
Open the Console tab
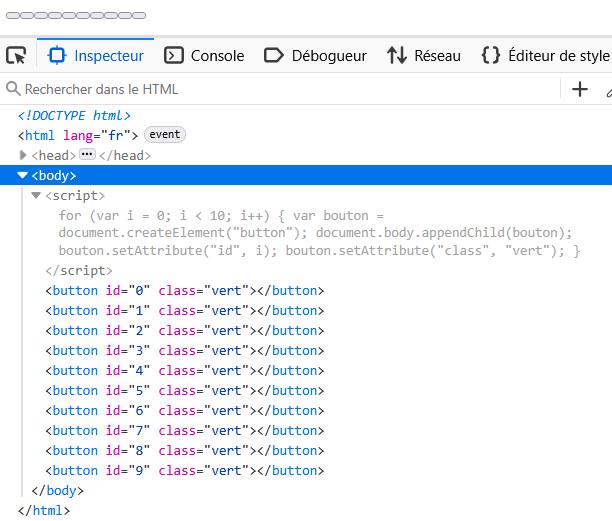click(204, 55)
